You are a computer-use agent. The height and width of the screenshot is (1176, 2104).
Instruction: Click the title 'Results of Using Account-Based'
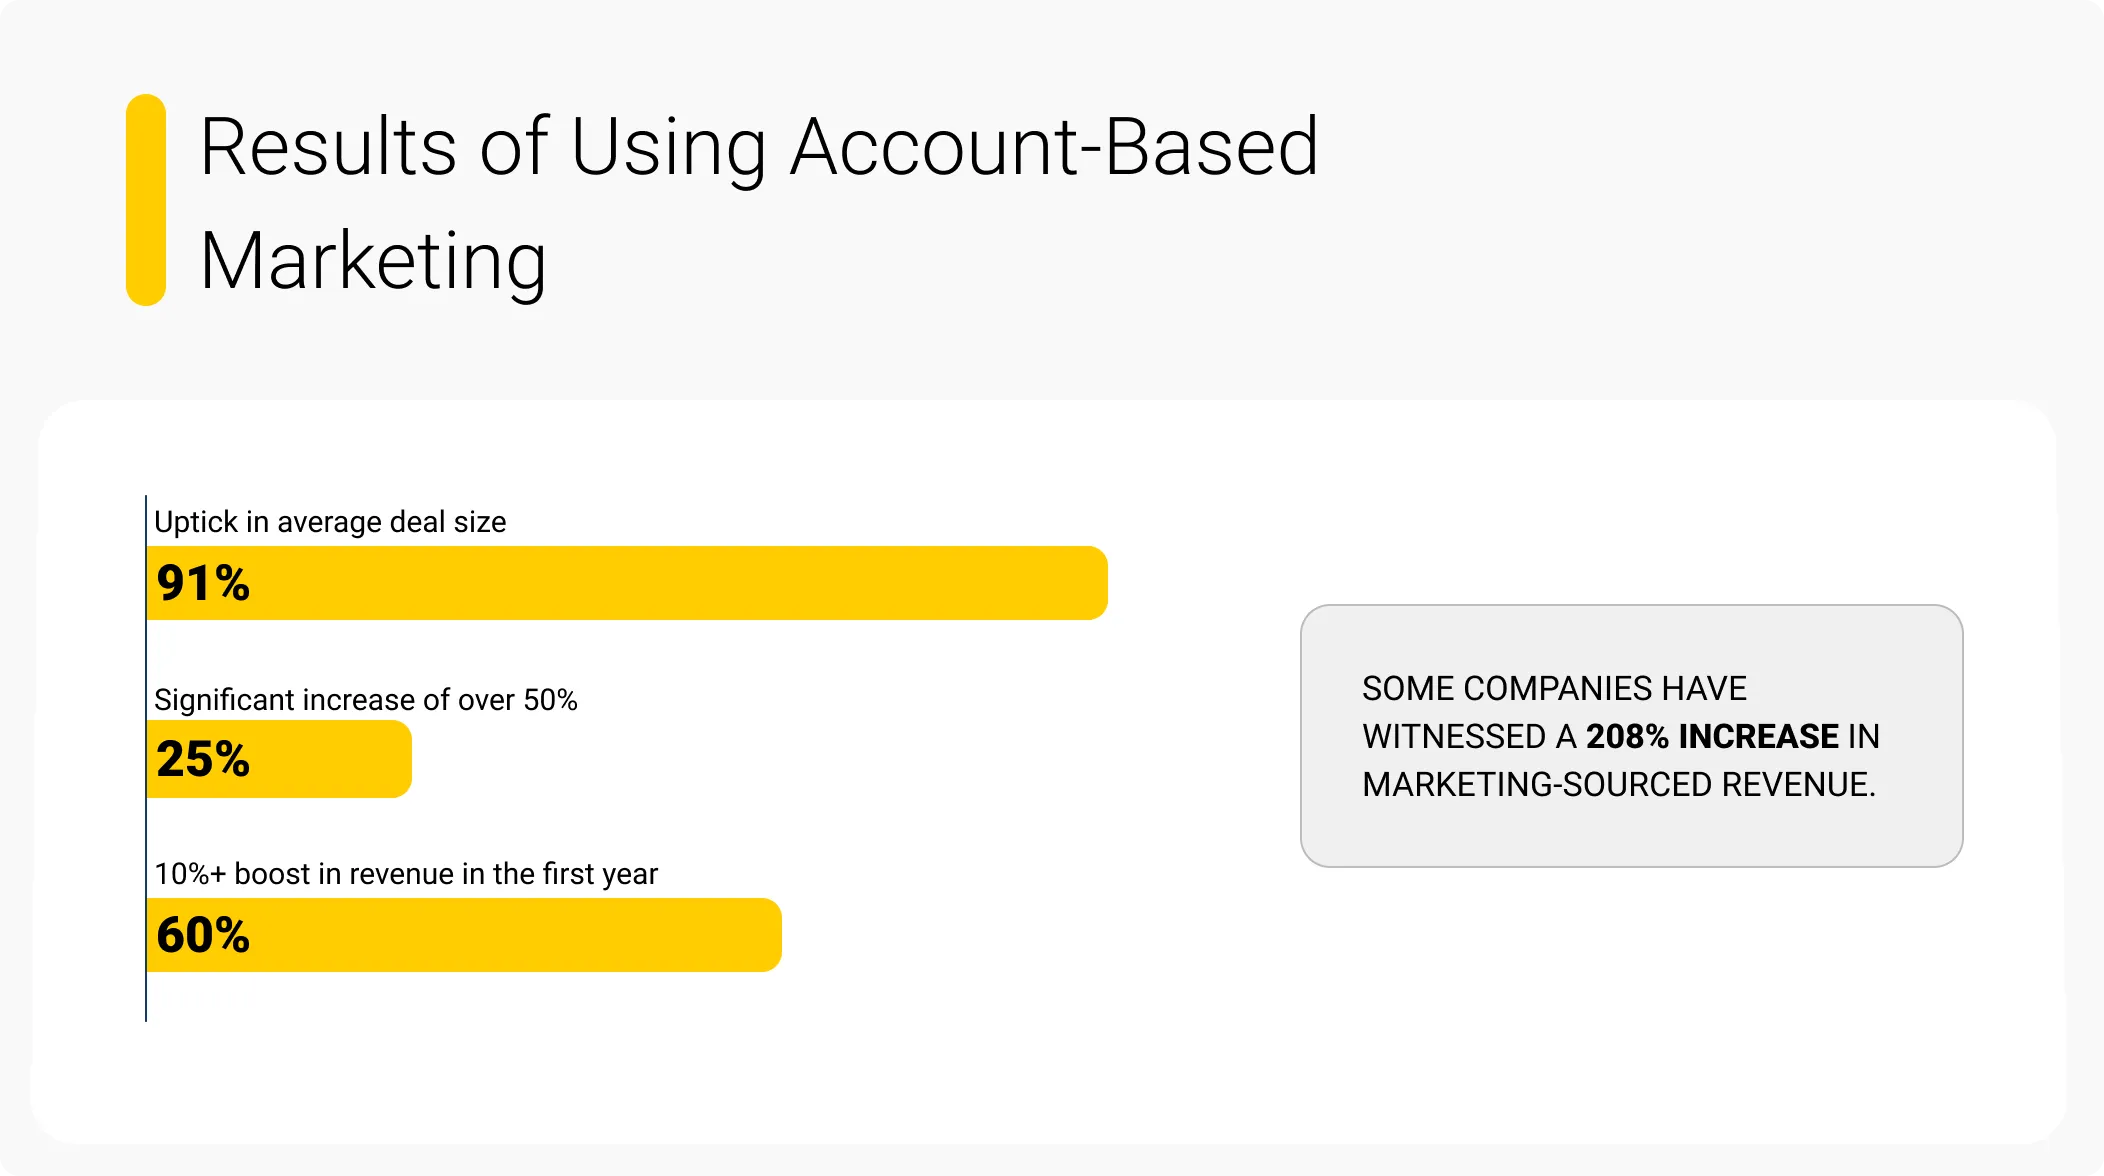[760, 147]
